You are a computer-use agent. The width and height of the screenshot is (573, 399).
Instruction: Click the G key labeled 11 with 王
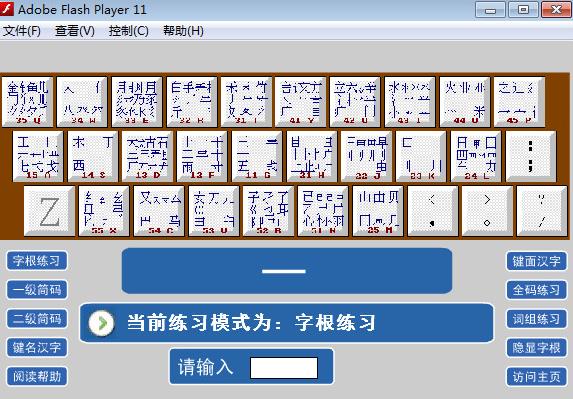point(257,156)
